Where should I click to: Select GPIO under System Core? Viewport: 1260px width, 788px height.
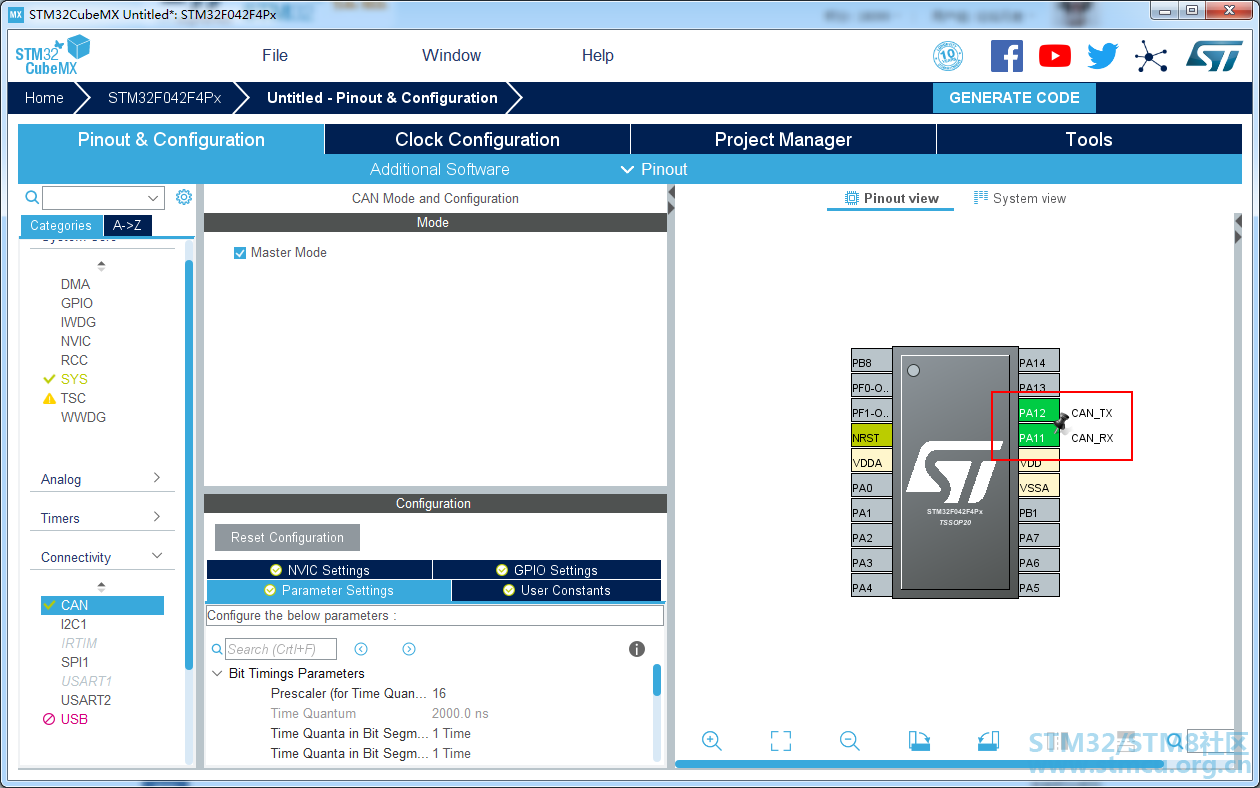pyautogui.click(x=77, y=303)
